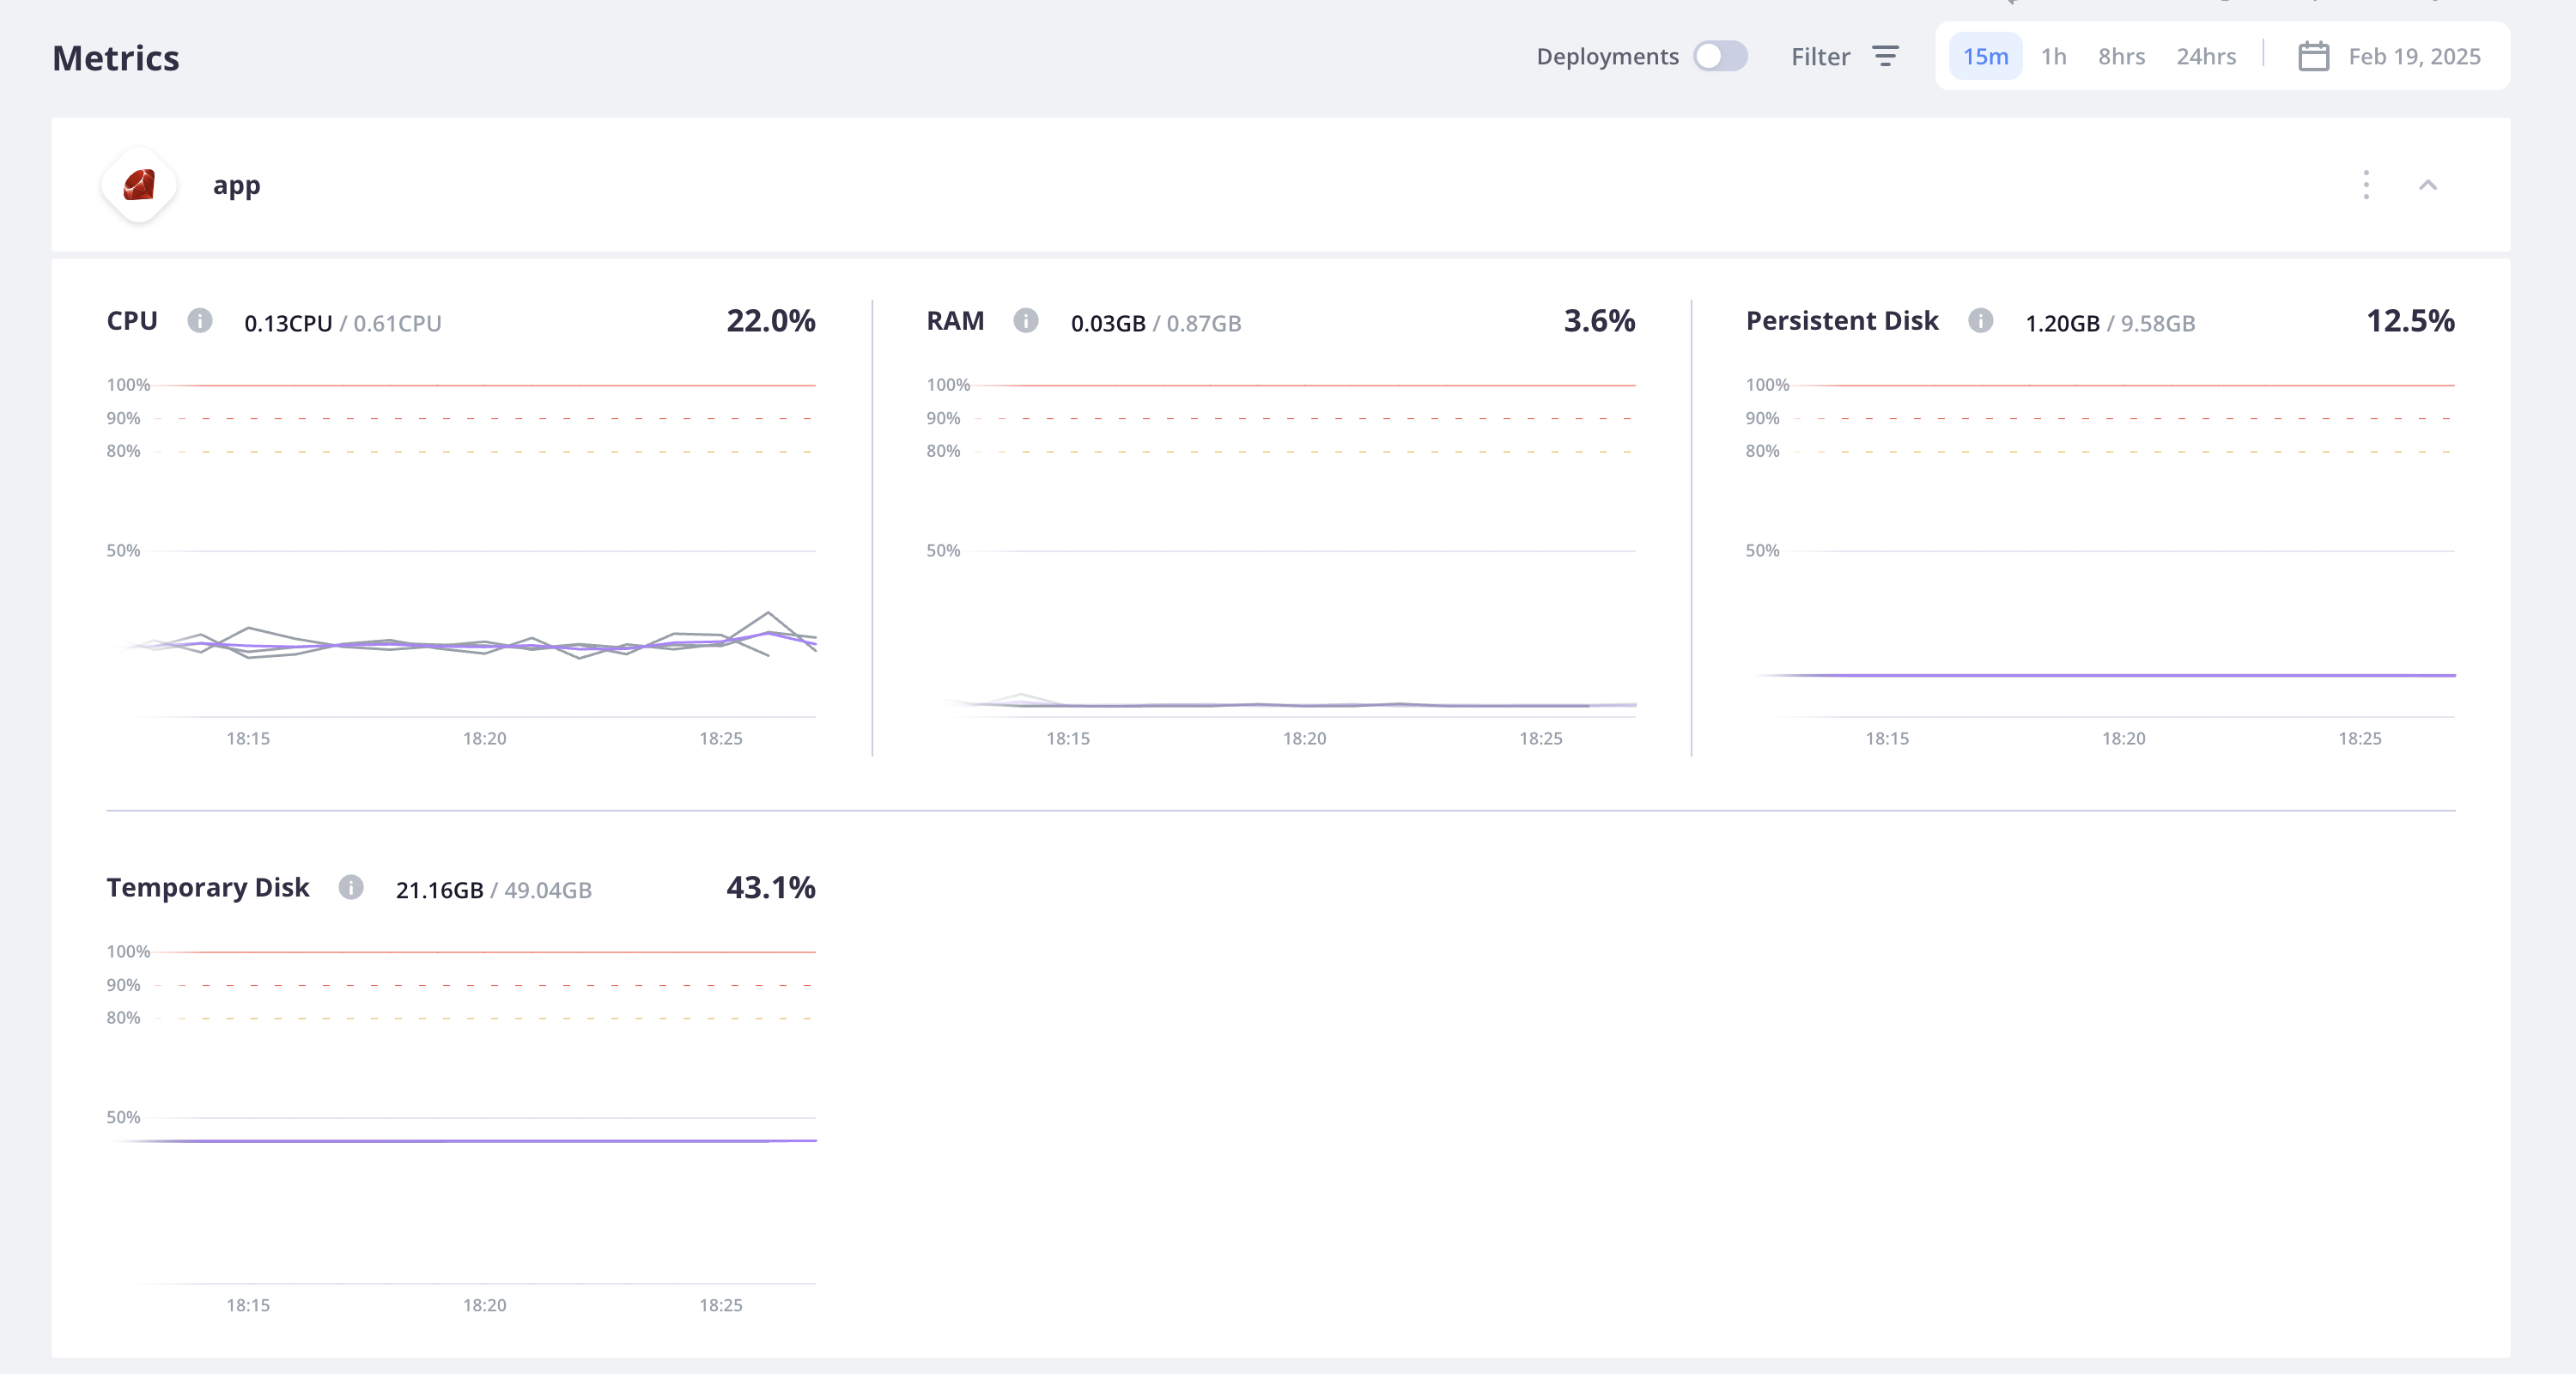Image resolution: width=2576 pixels, height=1374 pixels.
Task: Open the Filter funnel icon
Action: pos(1886,56)
